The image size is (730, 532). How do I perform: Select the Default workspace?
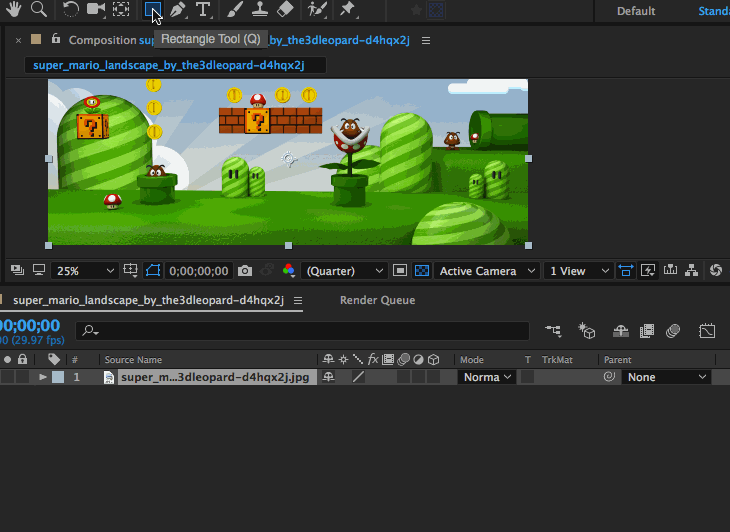click(x=636, y=11)
